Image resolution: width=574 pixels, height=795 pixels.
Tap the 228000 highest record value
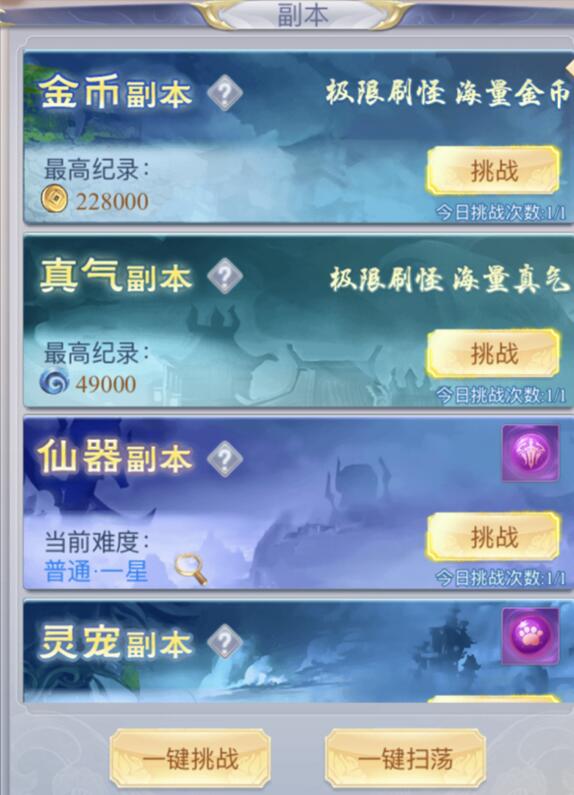pos(112,201)
